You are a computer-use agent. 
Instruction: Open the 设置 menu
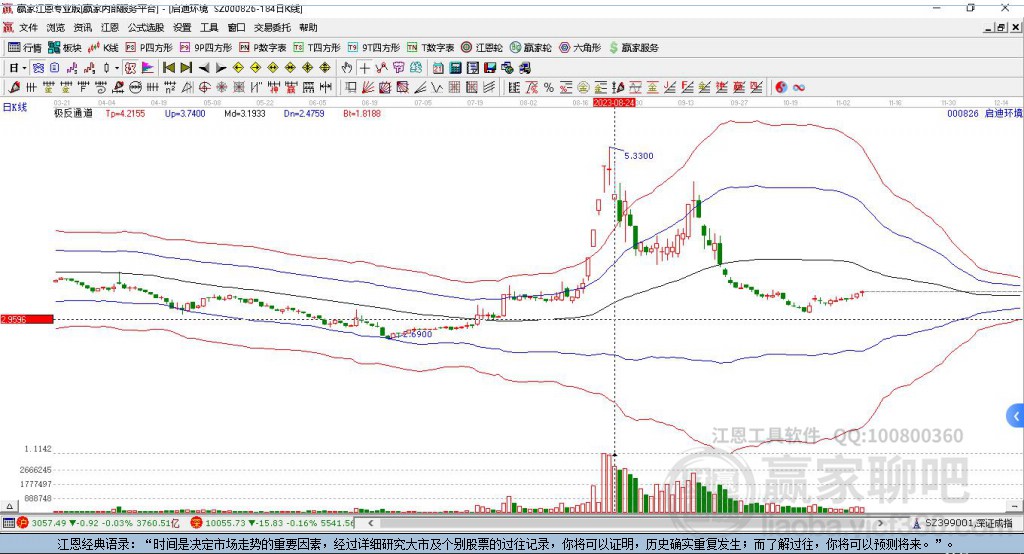pyautogui.click(x=182, y=27)
